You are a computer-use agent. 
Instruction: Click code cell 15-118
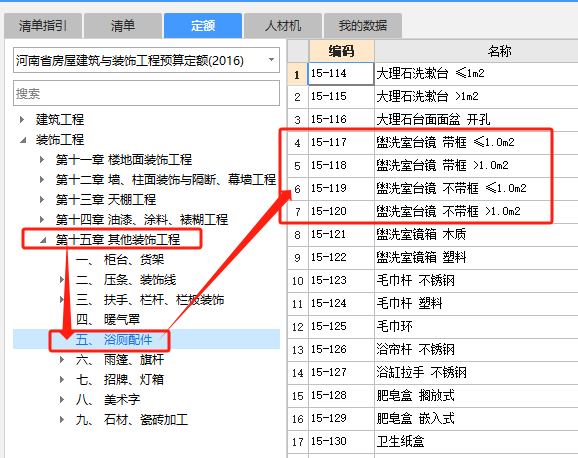[341, 165]
